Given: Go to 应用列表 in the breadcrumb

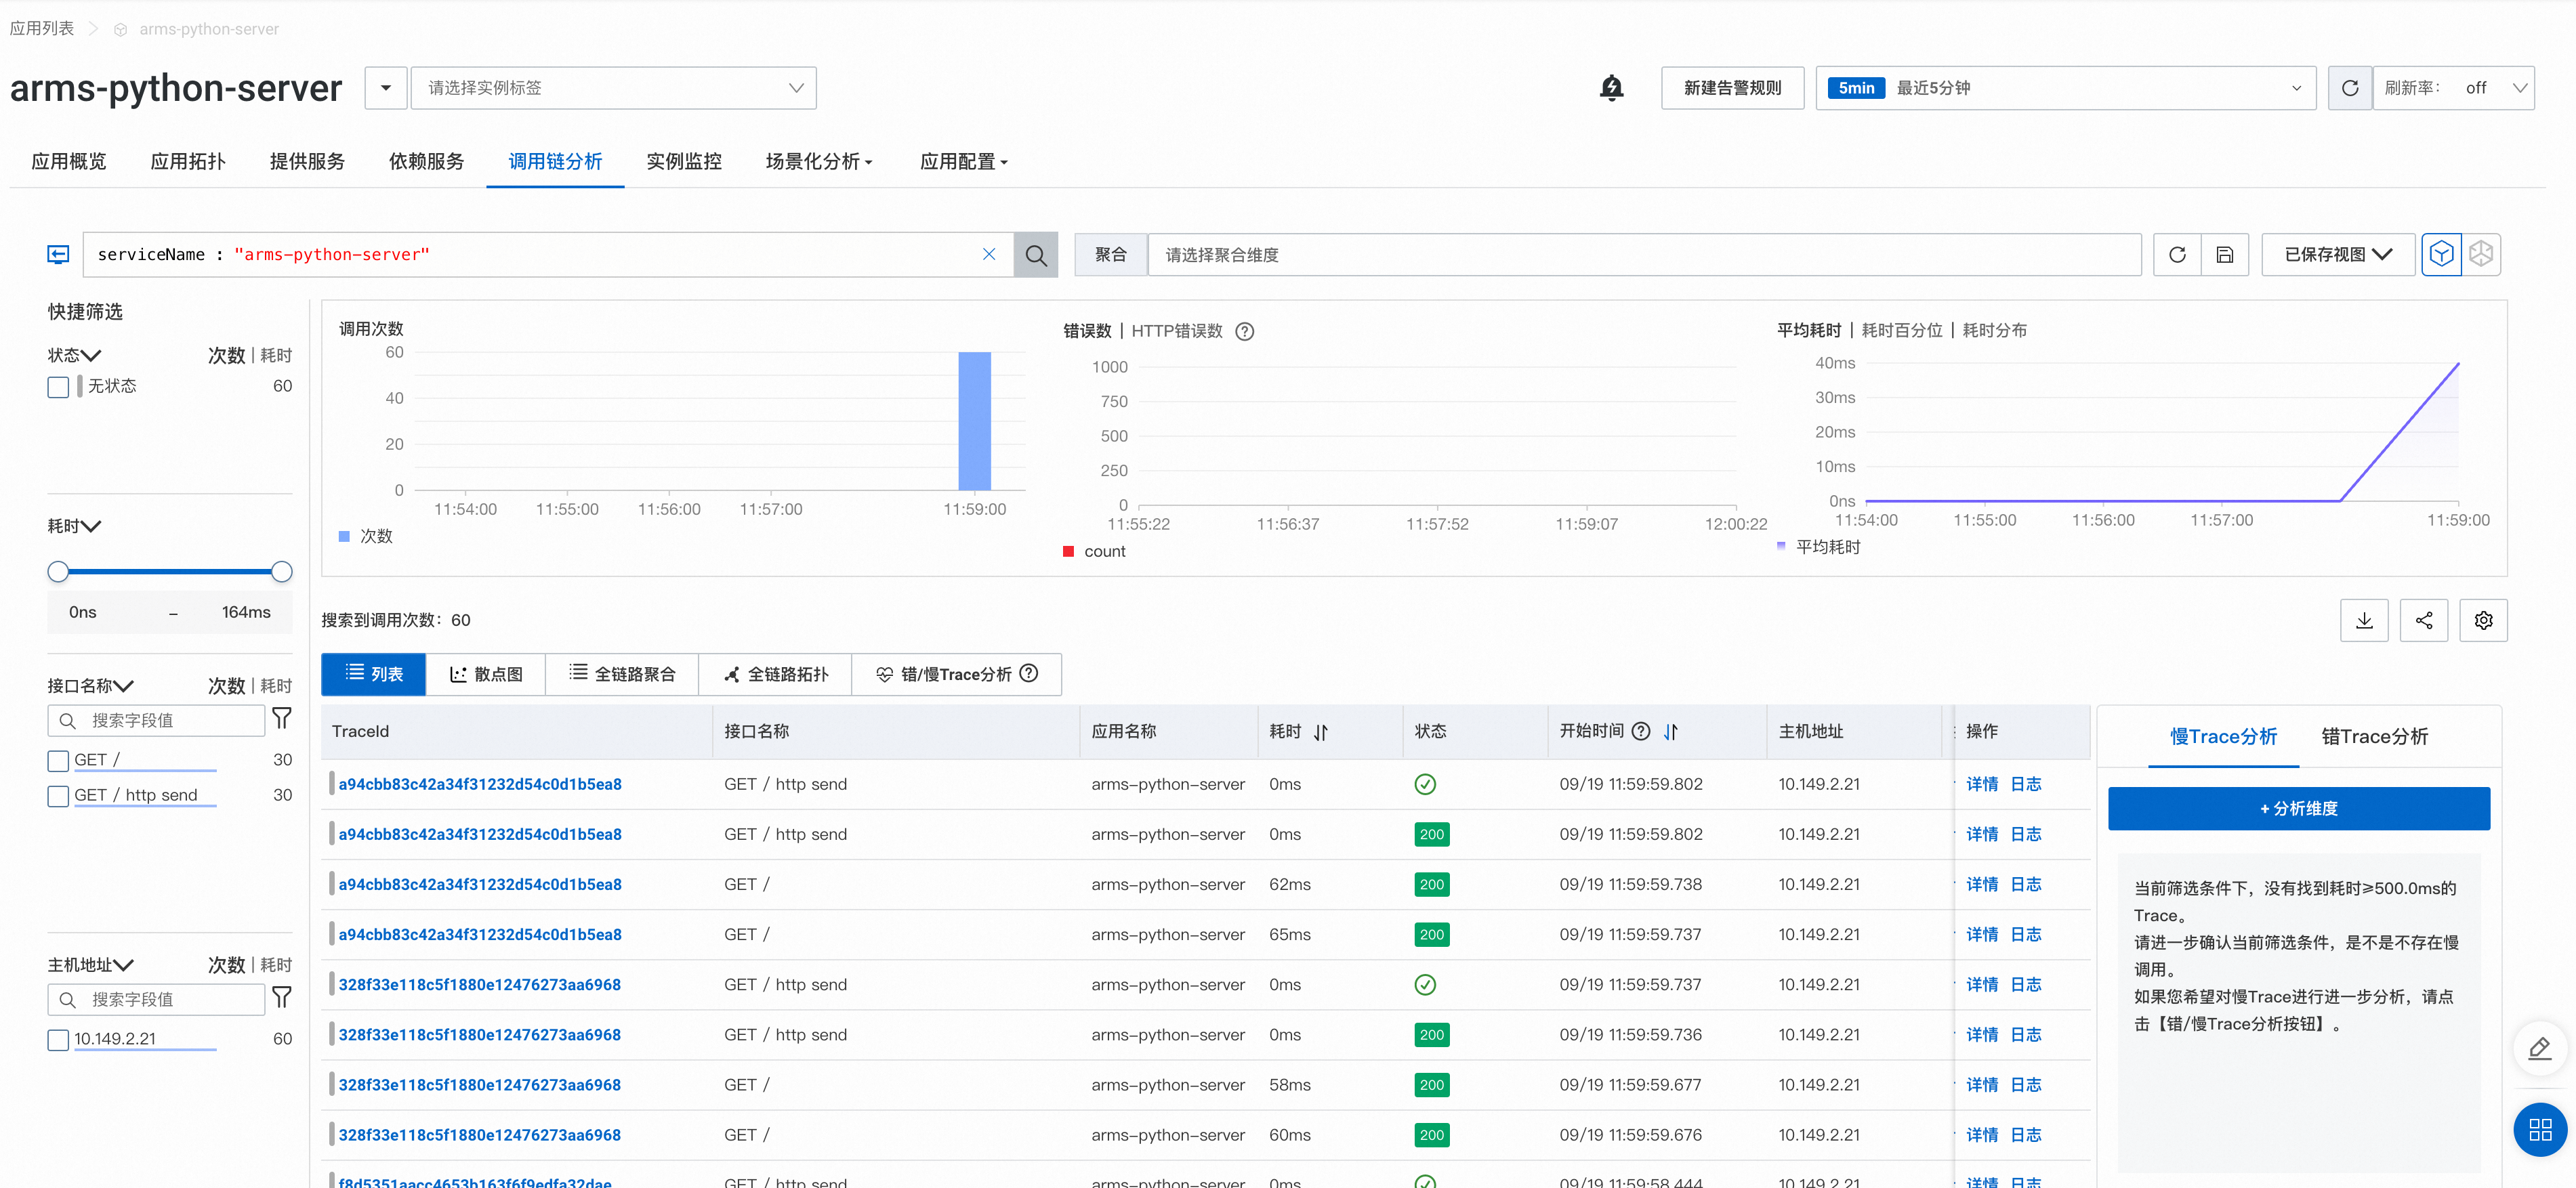Looking at the screenshot, I should click(x=42, y=29).
